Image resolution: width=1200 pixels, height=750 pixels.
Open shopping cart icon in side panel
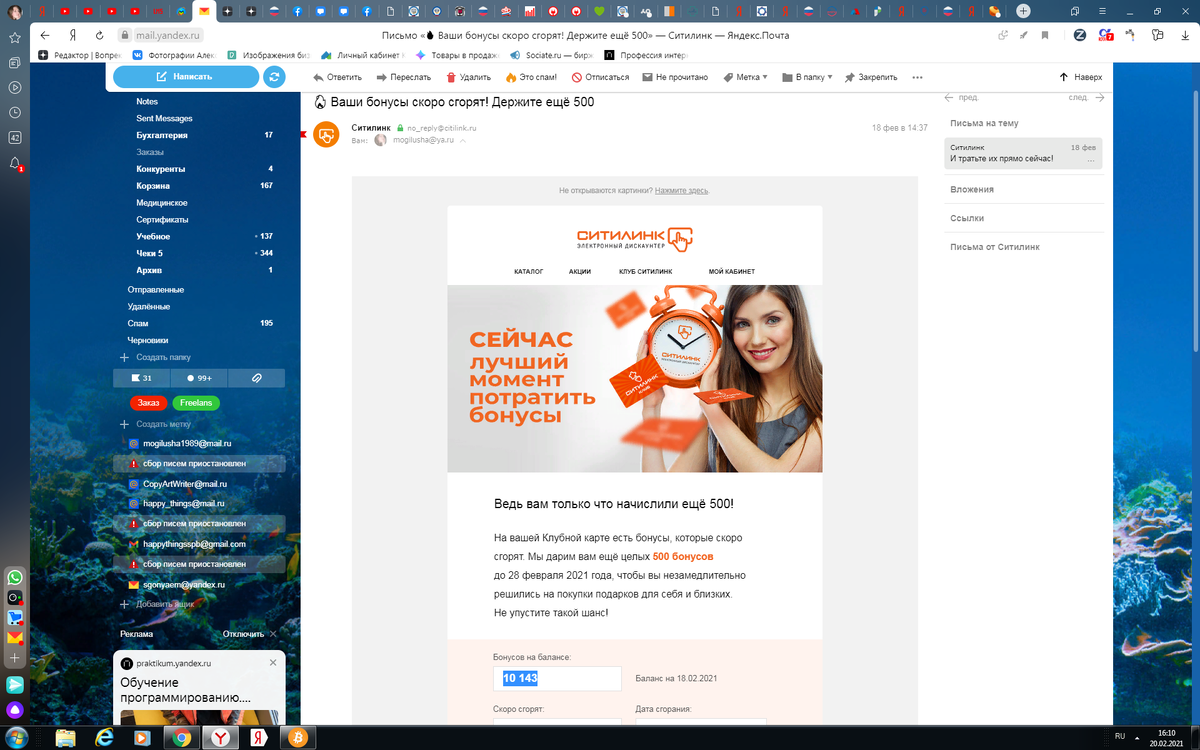tap(15, 618)
